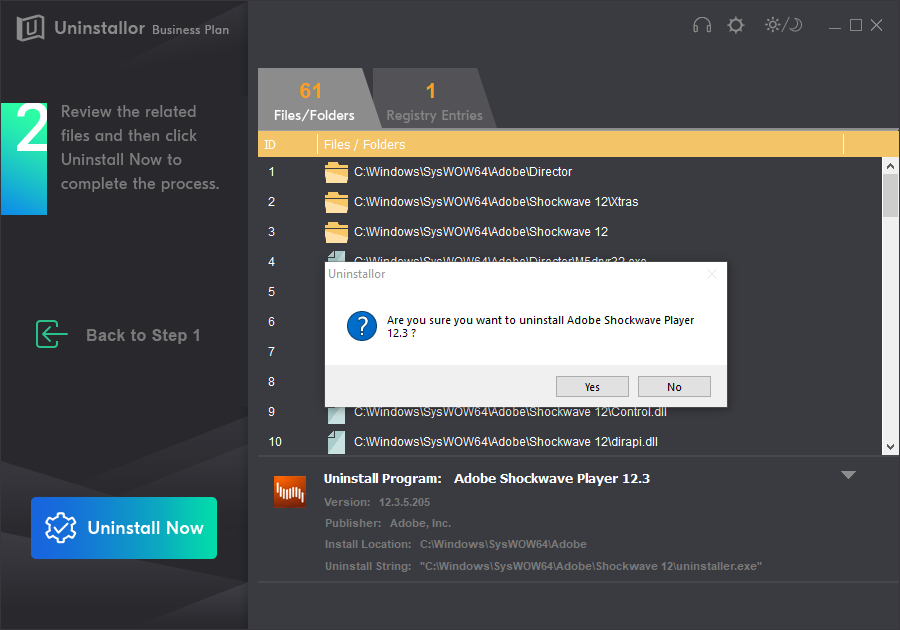
Task: Select Shockwave 12\Xtras path text
Action: coord(496,202)
